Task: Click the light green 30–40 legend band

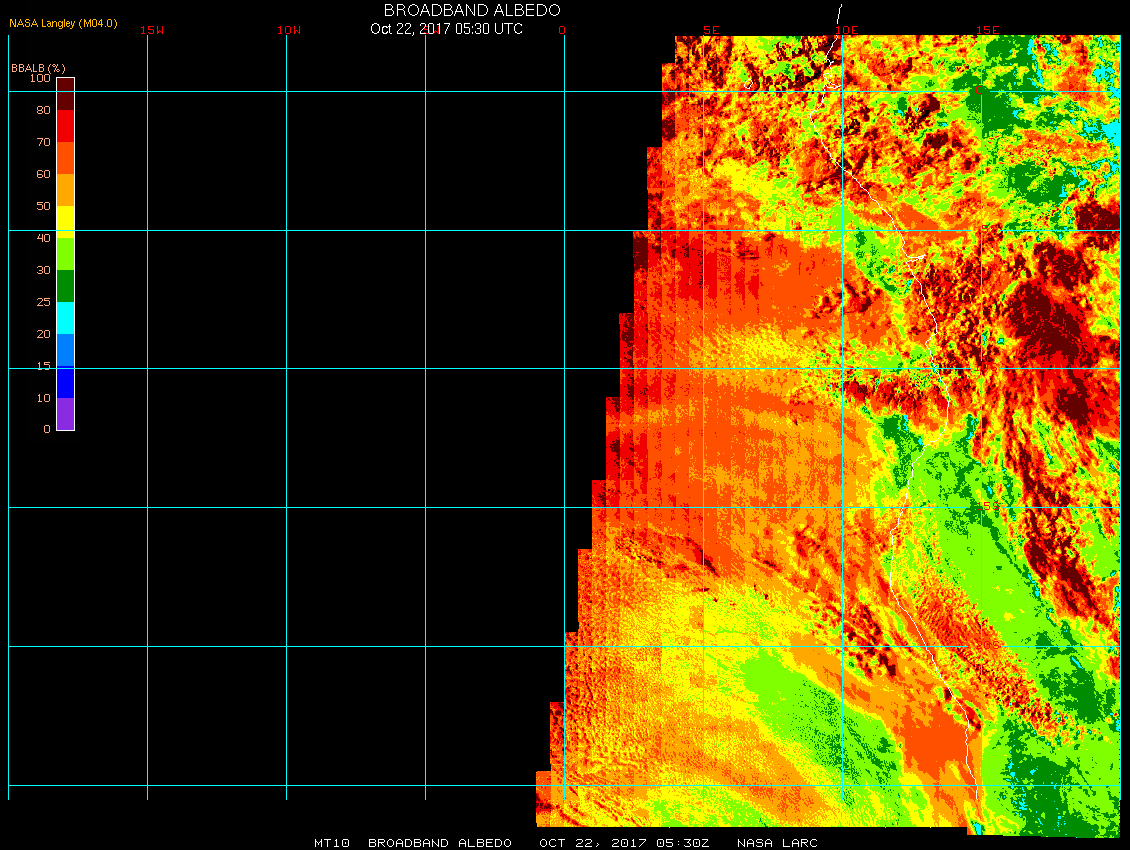Action: coord(66,254)
